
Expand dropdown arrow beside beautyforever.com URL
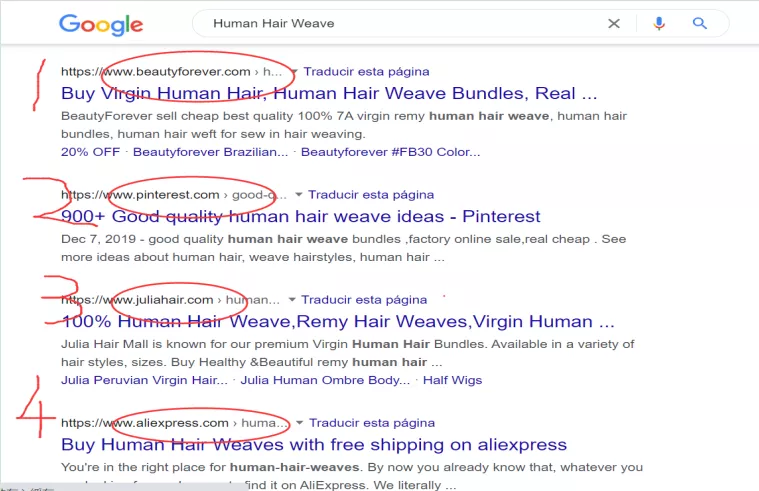[x=294, y=72]
